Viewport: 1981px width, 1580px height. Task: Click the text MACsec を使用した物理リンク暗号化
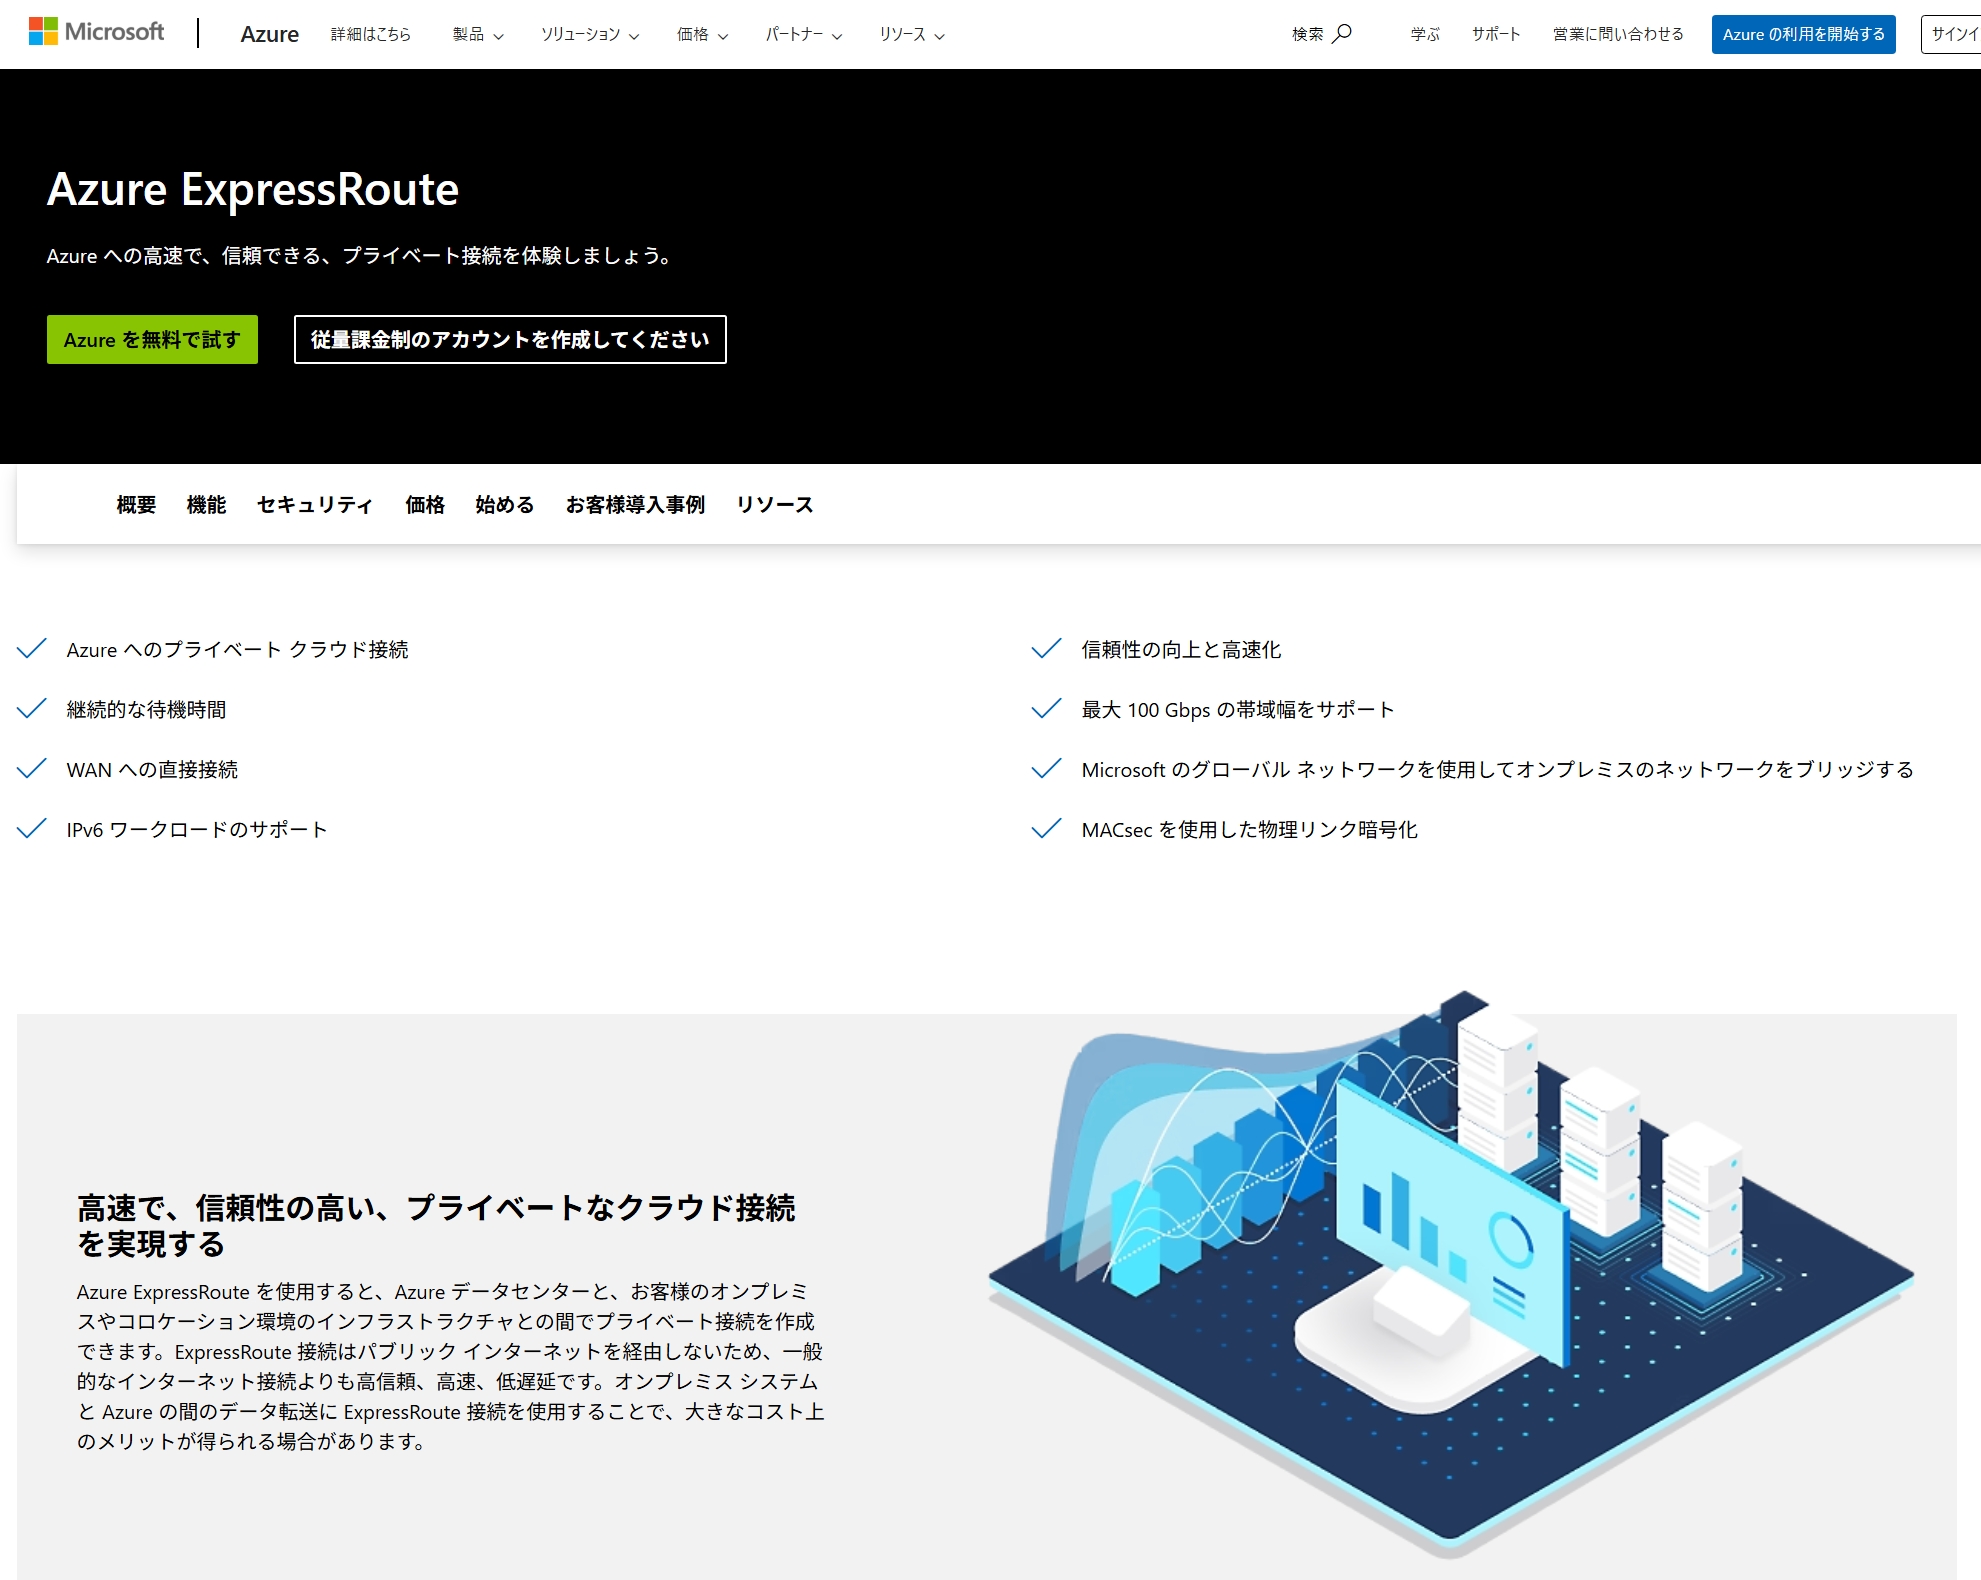1249,830
